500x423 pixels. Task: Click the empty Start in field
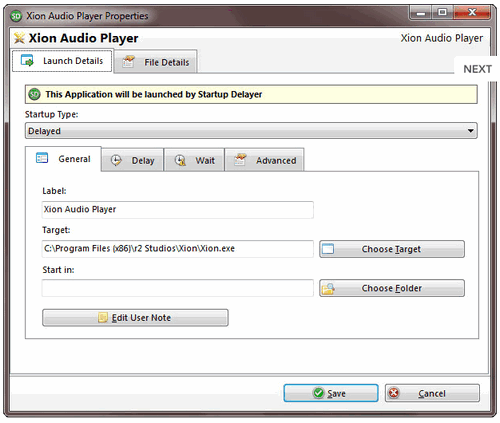point(178,288)
